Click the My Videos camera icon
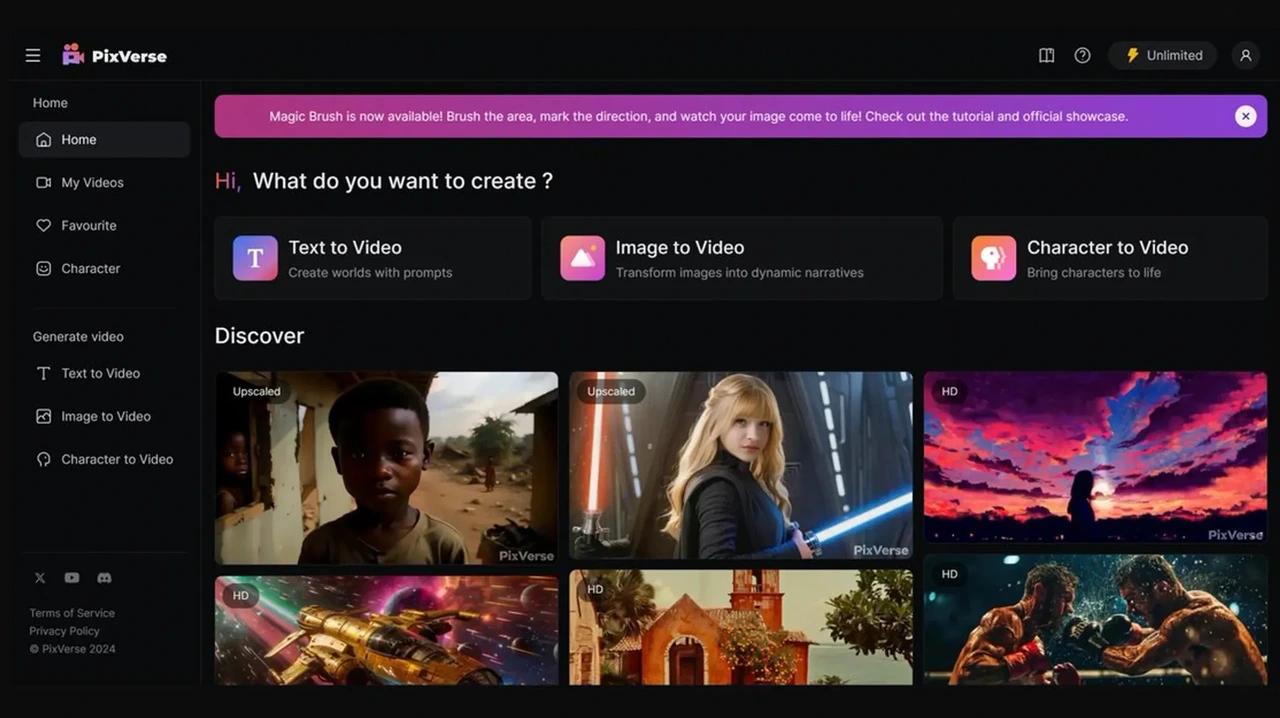Screen dimensions: 1280x718 tap(43, 183)
